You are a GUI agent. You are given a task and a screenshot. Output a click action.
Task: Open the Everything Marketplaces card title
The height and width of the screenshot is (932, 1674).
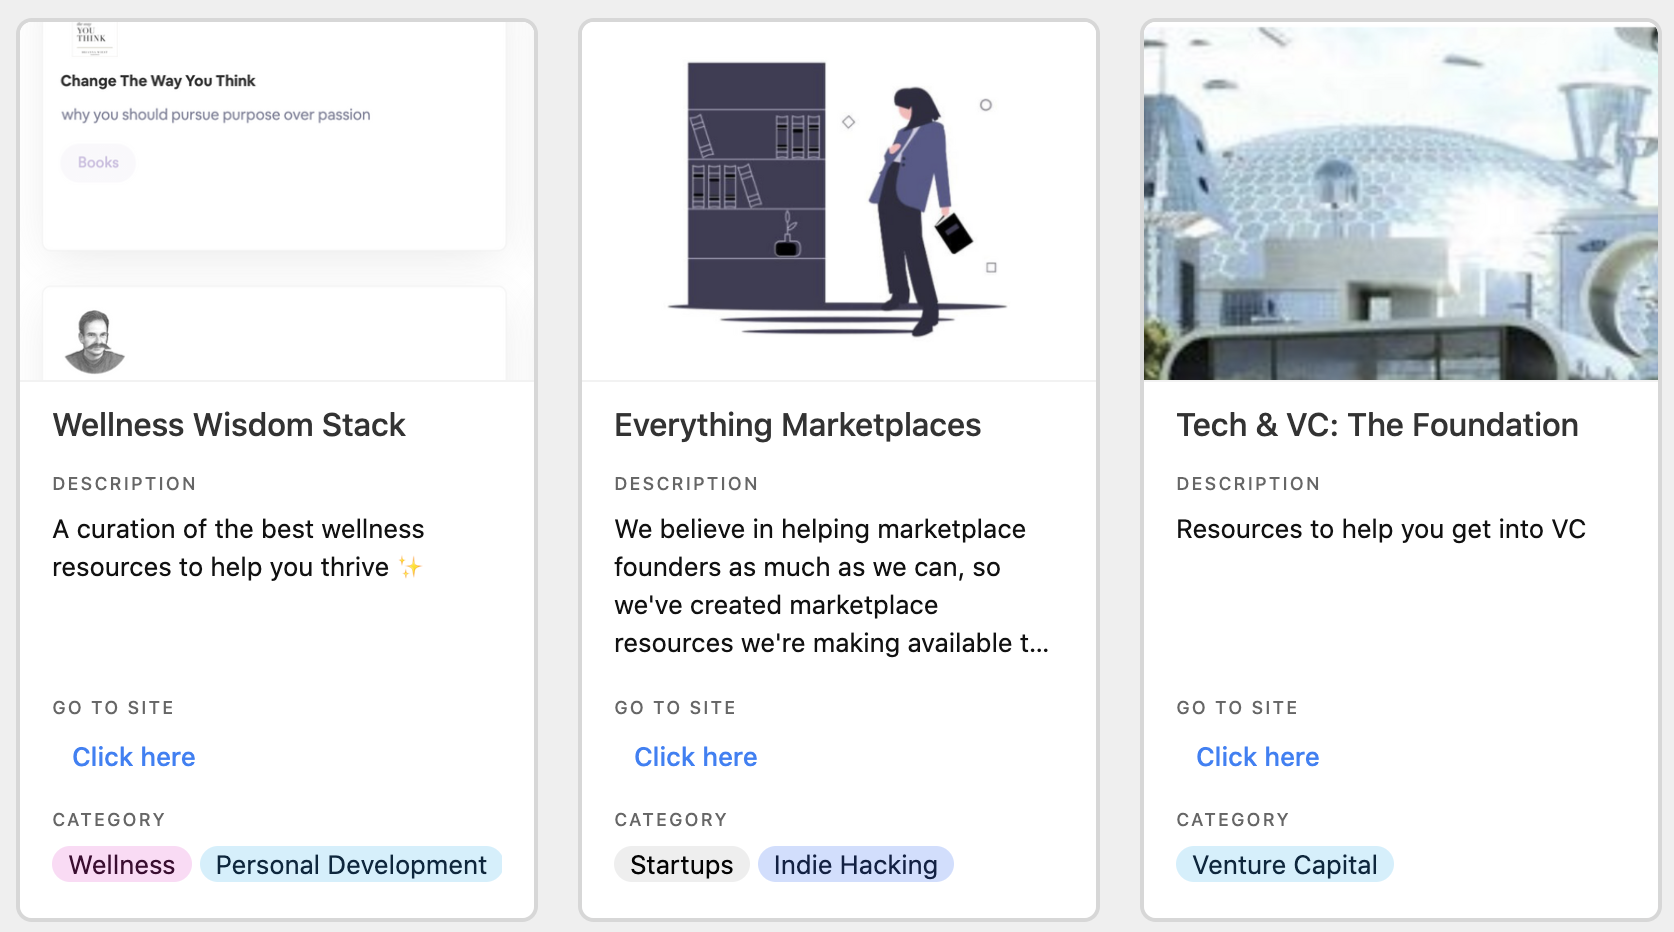pyautogui.click(x=798, y=425)
